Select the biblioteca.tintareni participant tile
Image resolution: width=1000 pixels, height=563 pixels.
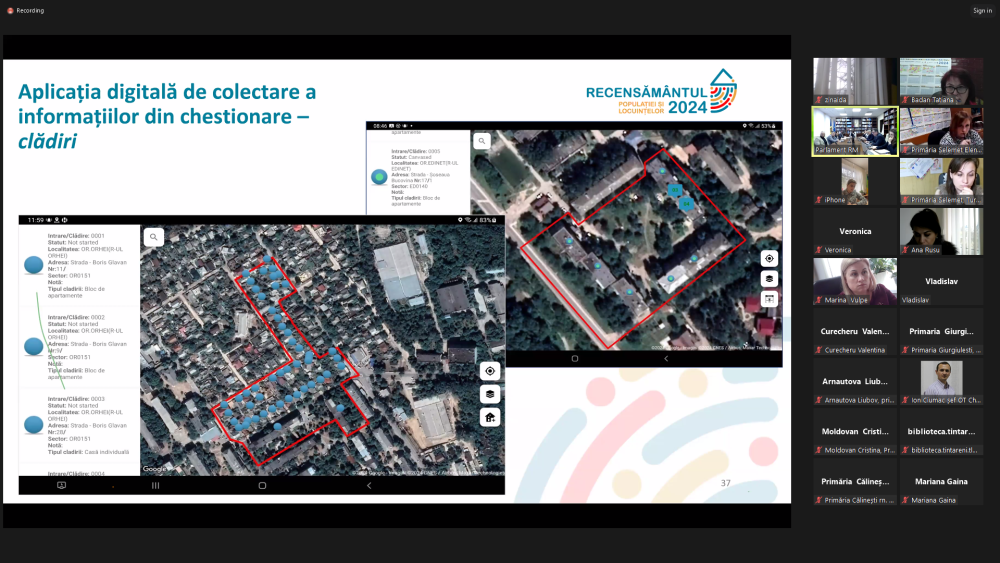941,432
